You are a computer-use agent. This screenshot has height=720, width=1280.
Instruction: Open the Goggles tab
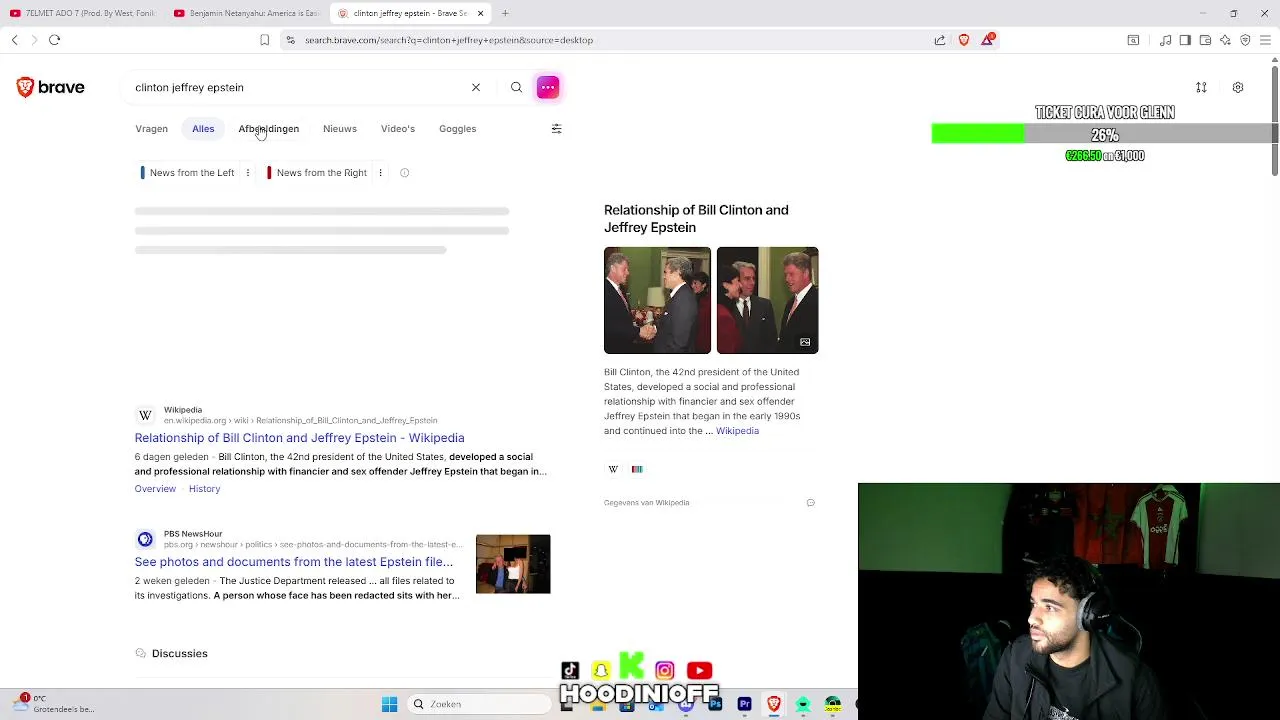pyautogui.click(x=458, y=129)
